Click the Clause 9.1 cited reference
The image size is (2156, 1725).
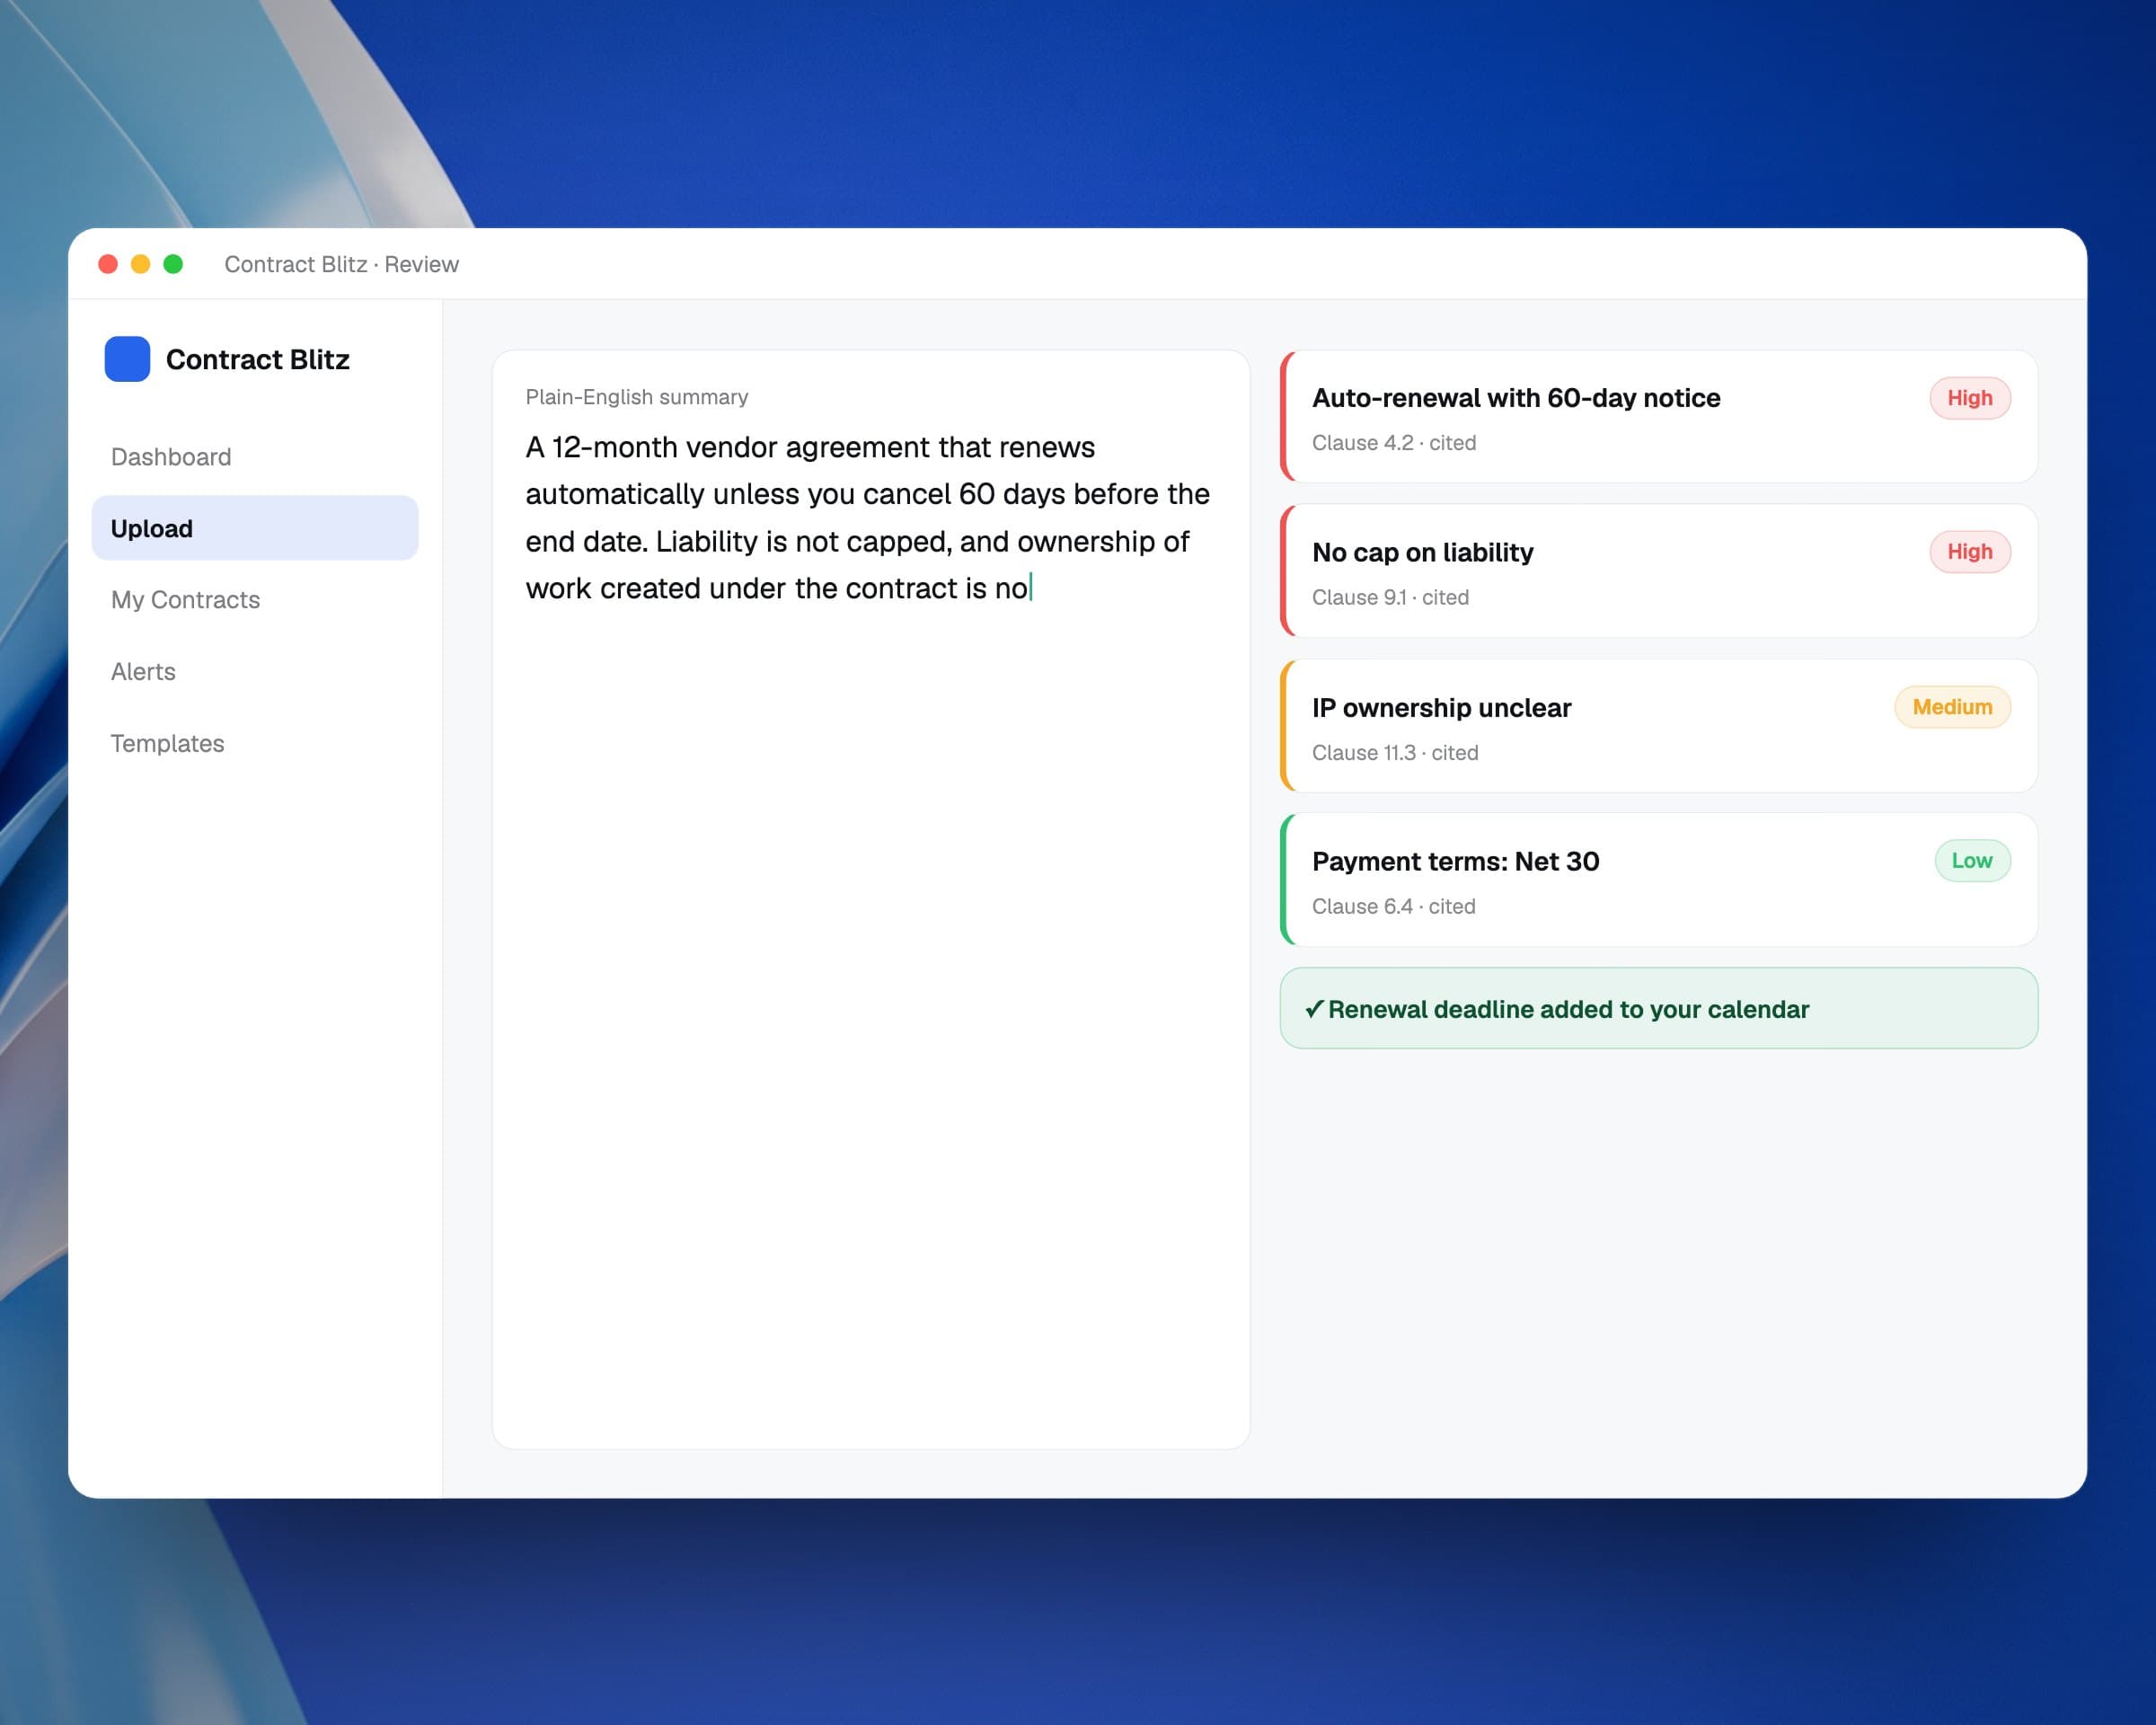click(x=1390, y=598)
